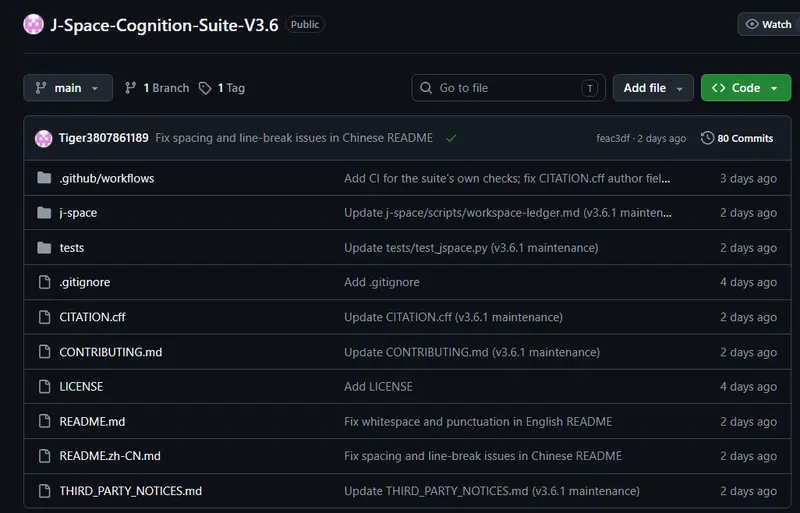This screenshot has height=513, width=800.
Task: Click the branch icon next to 1 Branch
Action: [131, 88]
